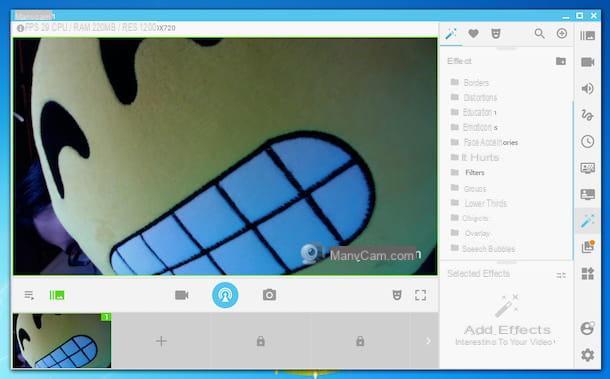Image resolution: width=610 pixels, height=379 pixels.
Task: Expand the Lower Thirds folder
Action: coord(479,203)
